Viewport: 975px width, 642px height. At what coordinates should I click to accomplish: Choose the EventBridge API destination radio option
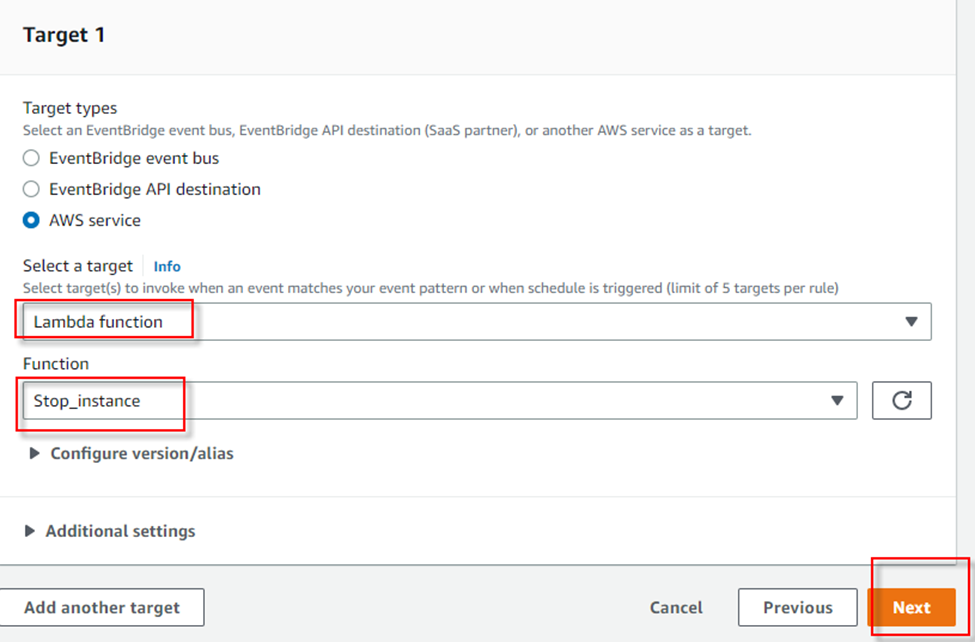click(31, 189)
